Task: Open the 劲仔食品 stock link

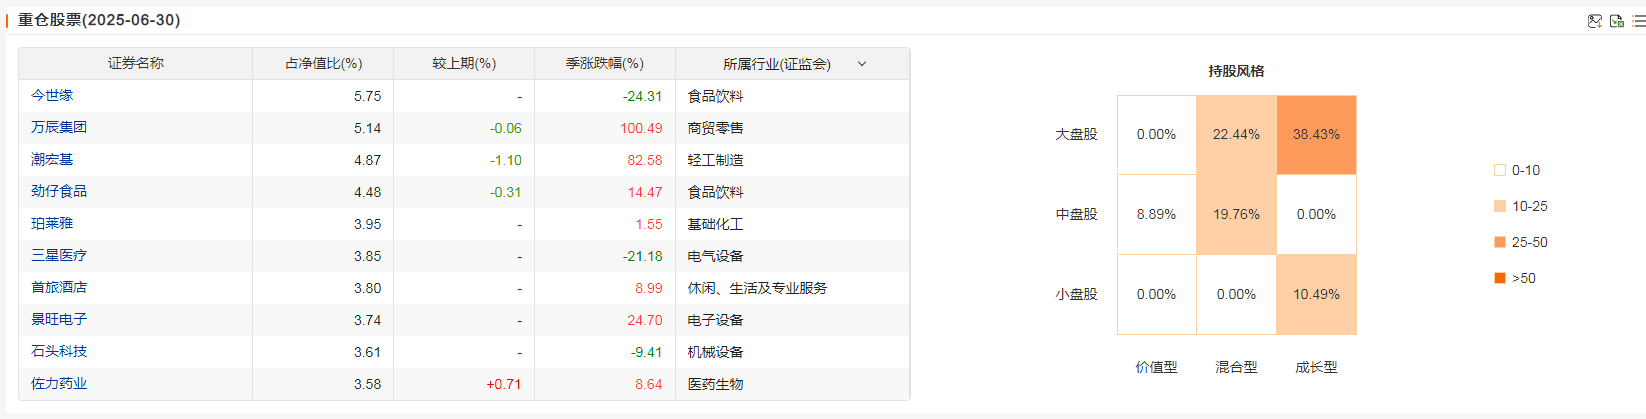Action: tap(59, 192)
